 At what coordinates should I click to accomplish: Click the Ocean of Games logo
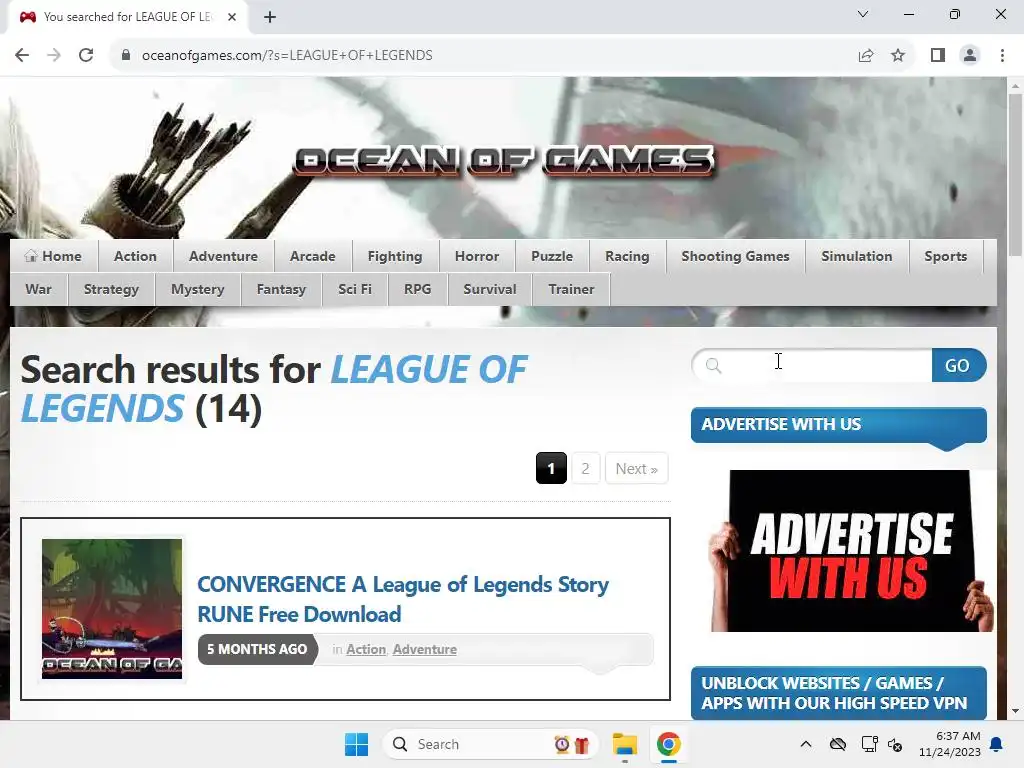(504, 161)
